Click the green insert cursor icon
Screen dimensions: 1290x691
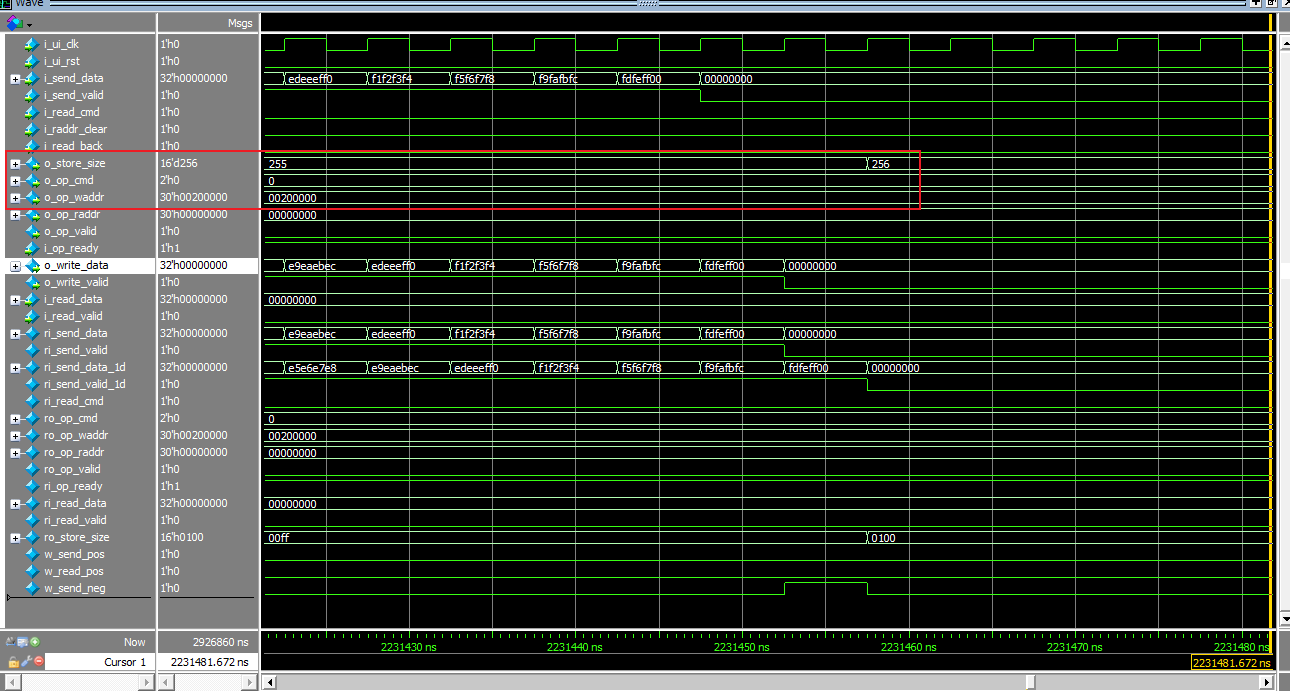(35, 642)
